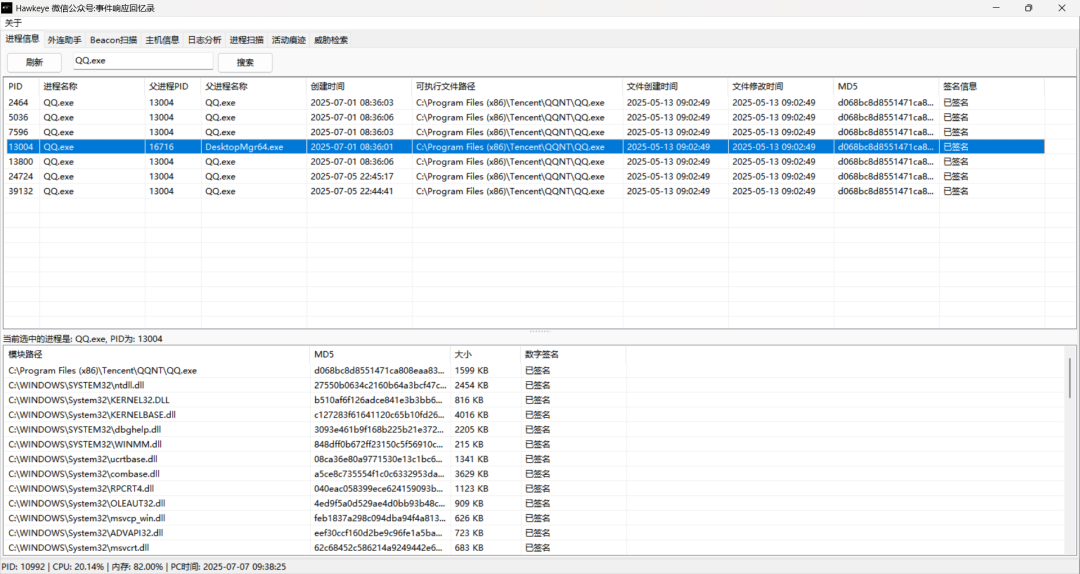Viewport: 1080px width, 574px height.
Task: Sort by the PID column header
Action: (22, 86)
